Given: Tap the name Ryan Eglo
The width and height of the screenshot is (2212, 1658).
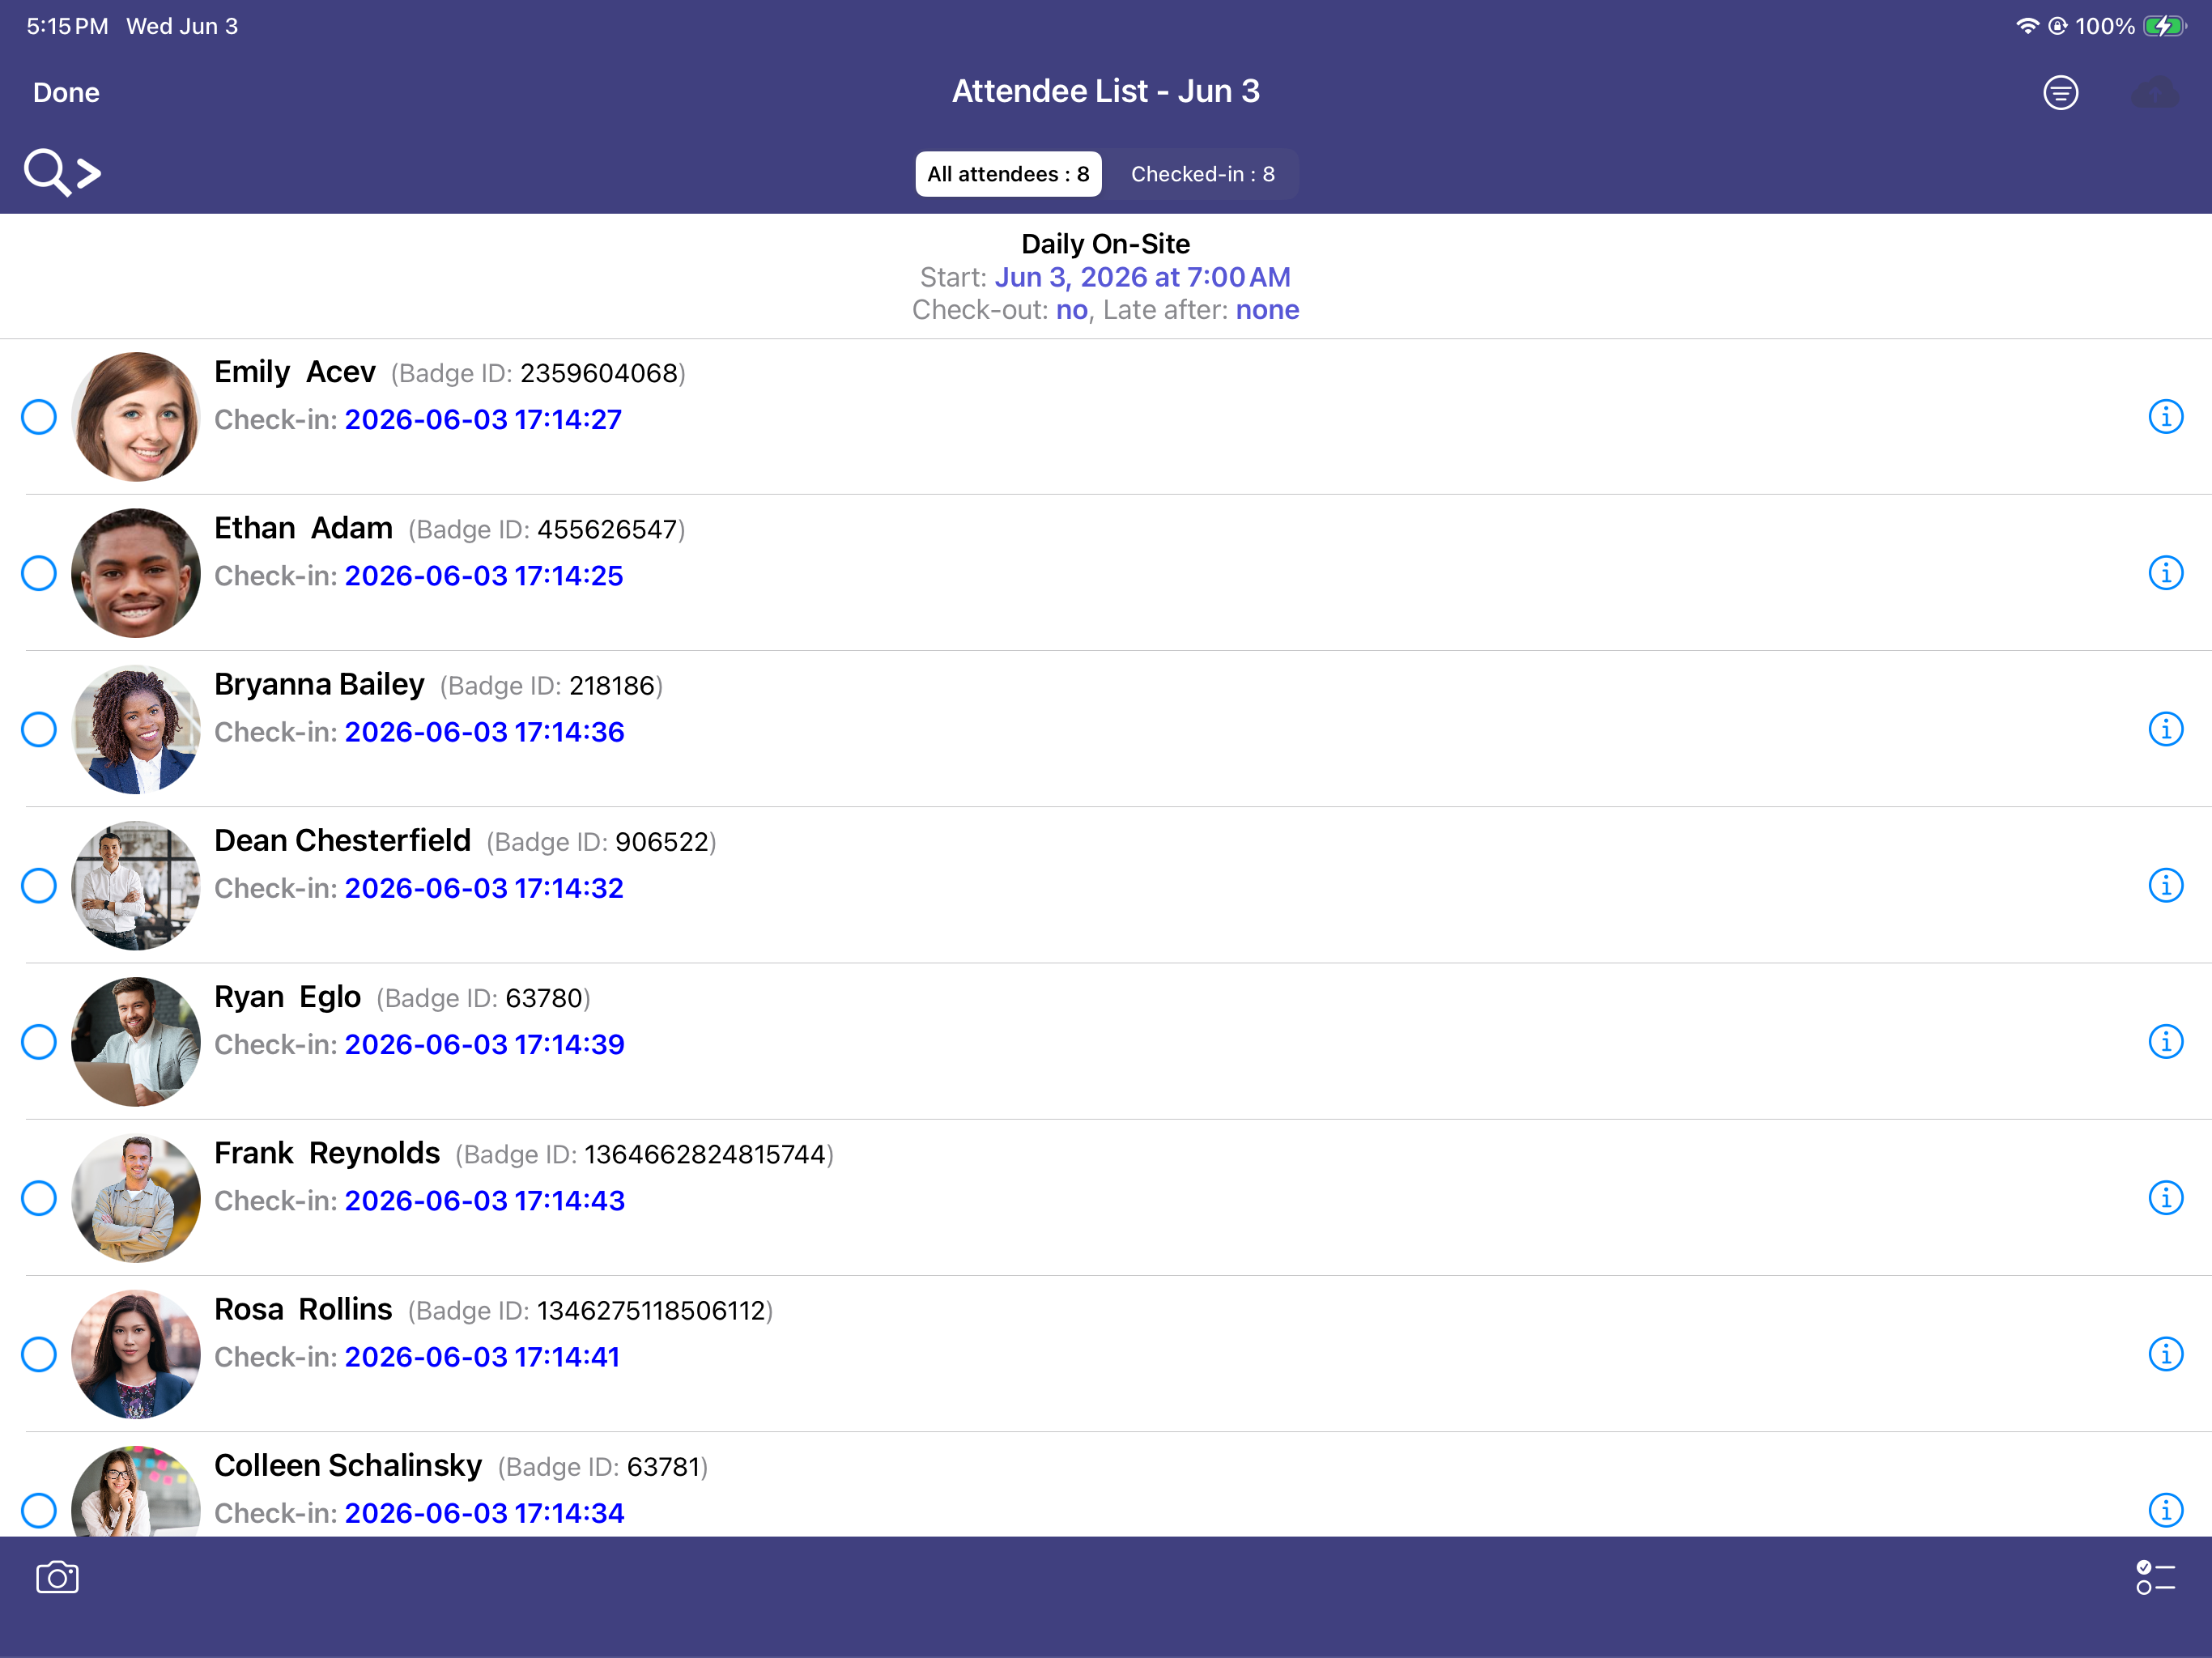Looking at the screenshot, I should click(287, 997).
